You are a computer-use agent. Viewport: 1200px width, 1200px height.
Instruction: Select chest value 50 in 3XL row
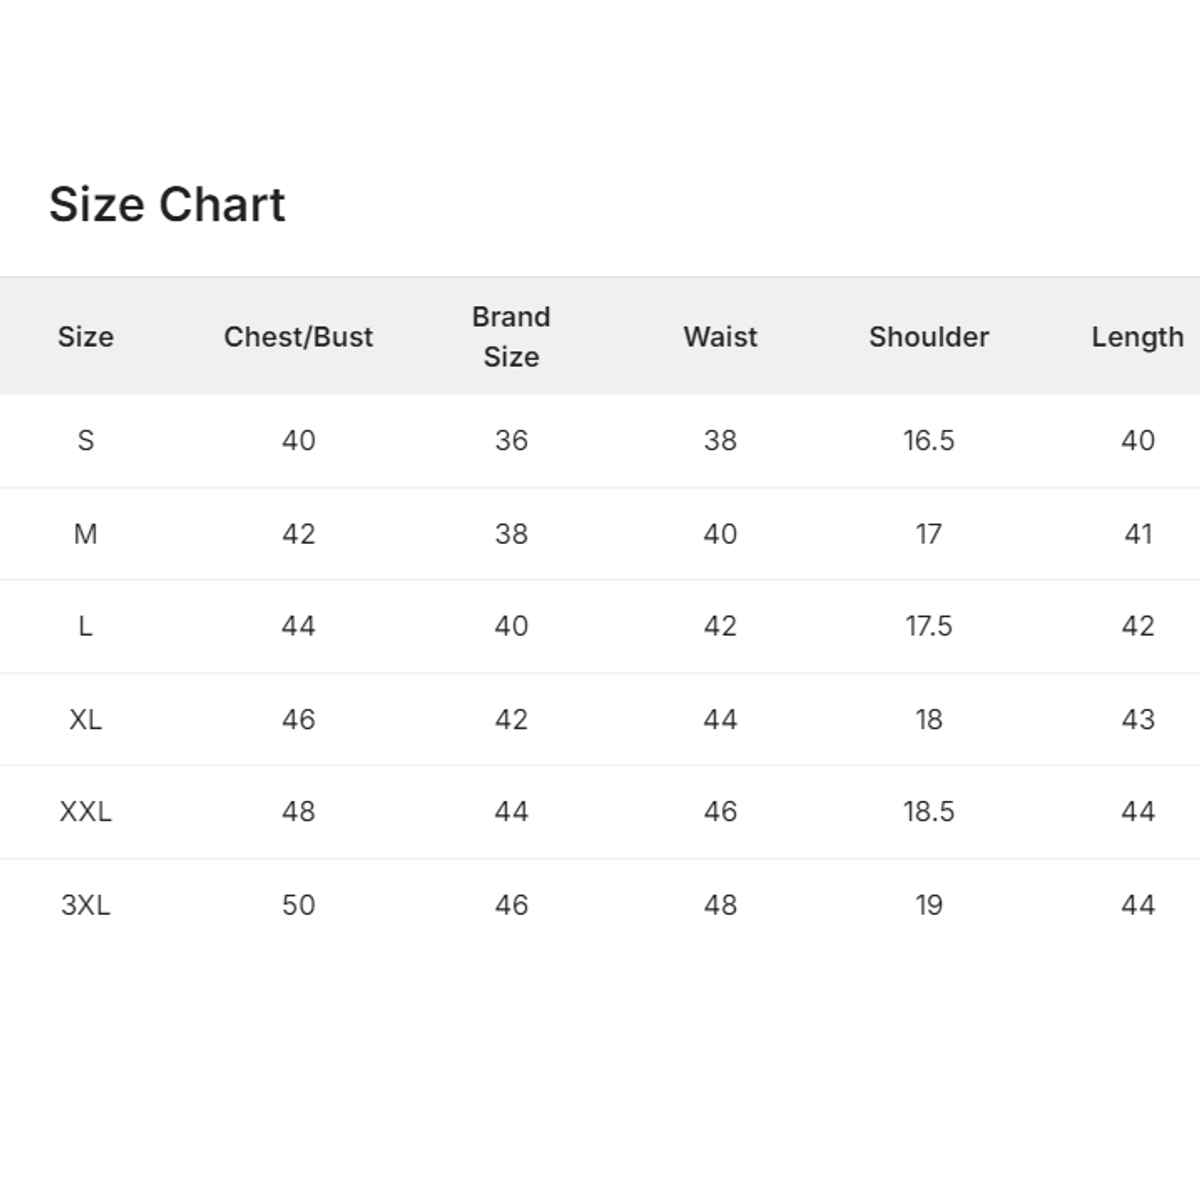(x=298, y=905)
